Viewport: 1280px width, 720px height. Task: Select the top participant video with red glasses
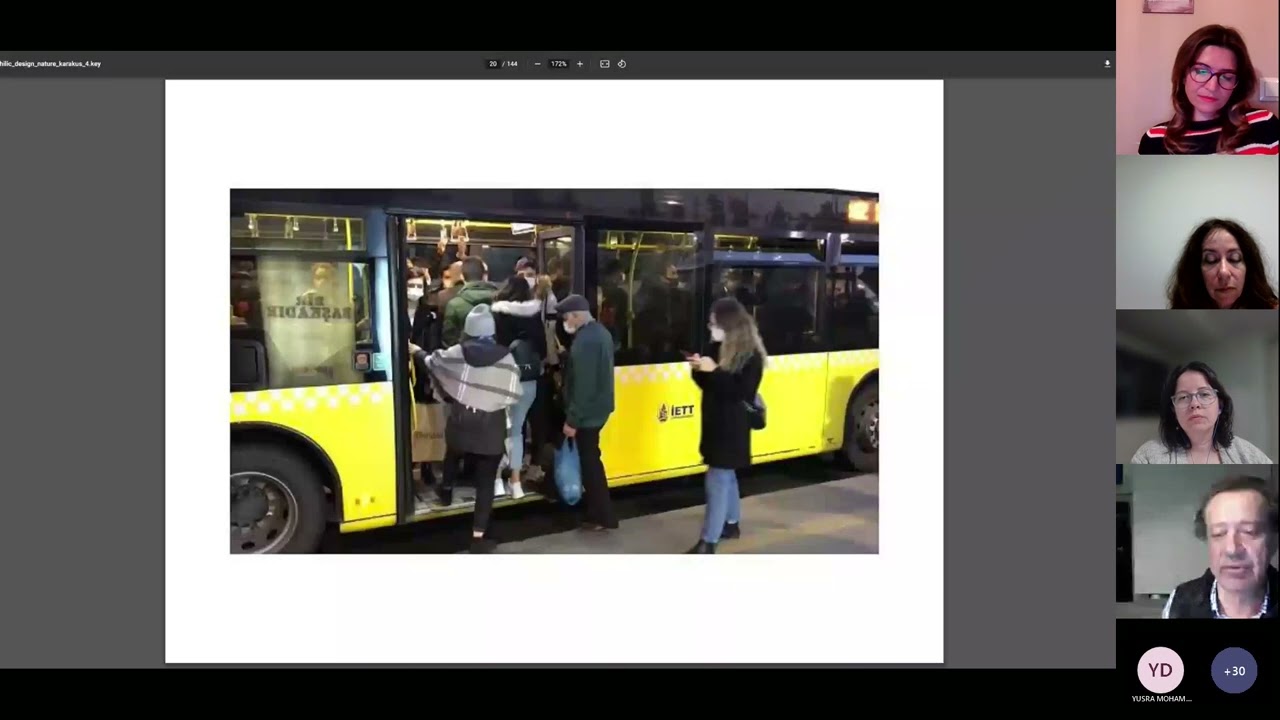1198,77
